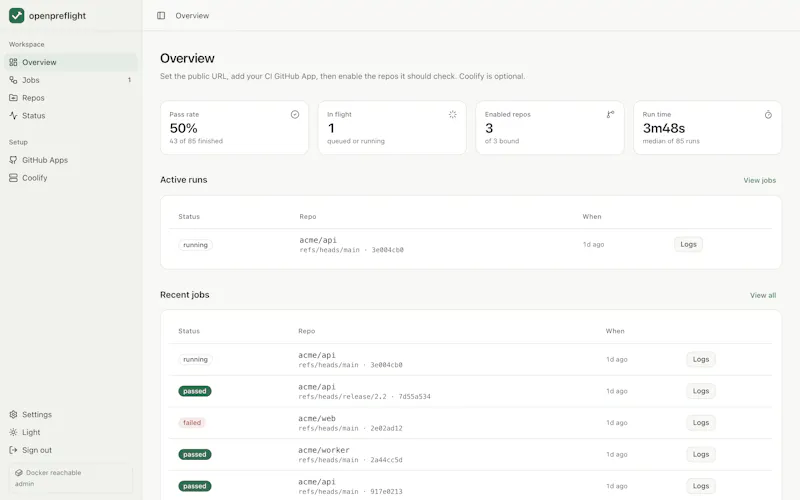Click the Jobs sidebar icon
Screen dimensions: 800x500
pyautogui.click(x=13, y=80)
